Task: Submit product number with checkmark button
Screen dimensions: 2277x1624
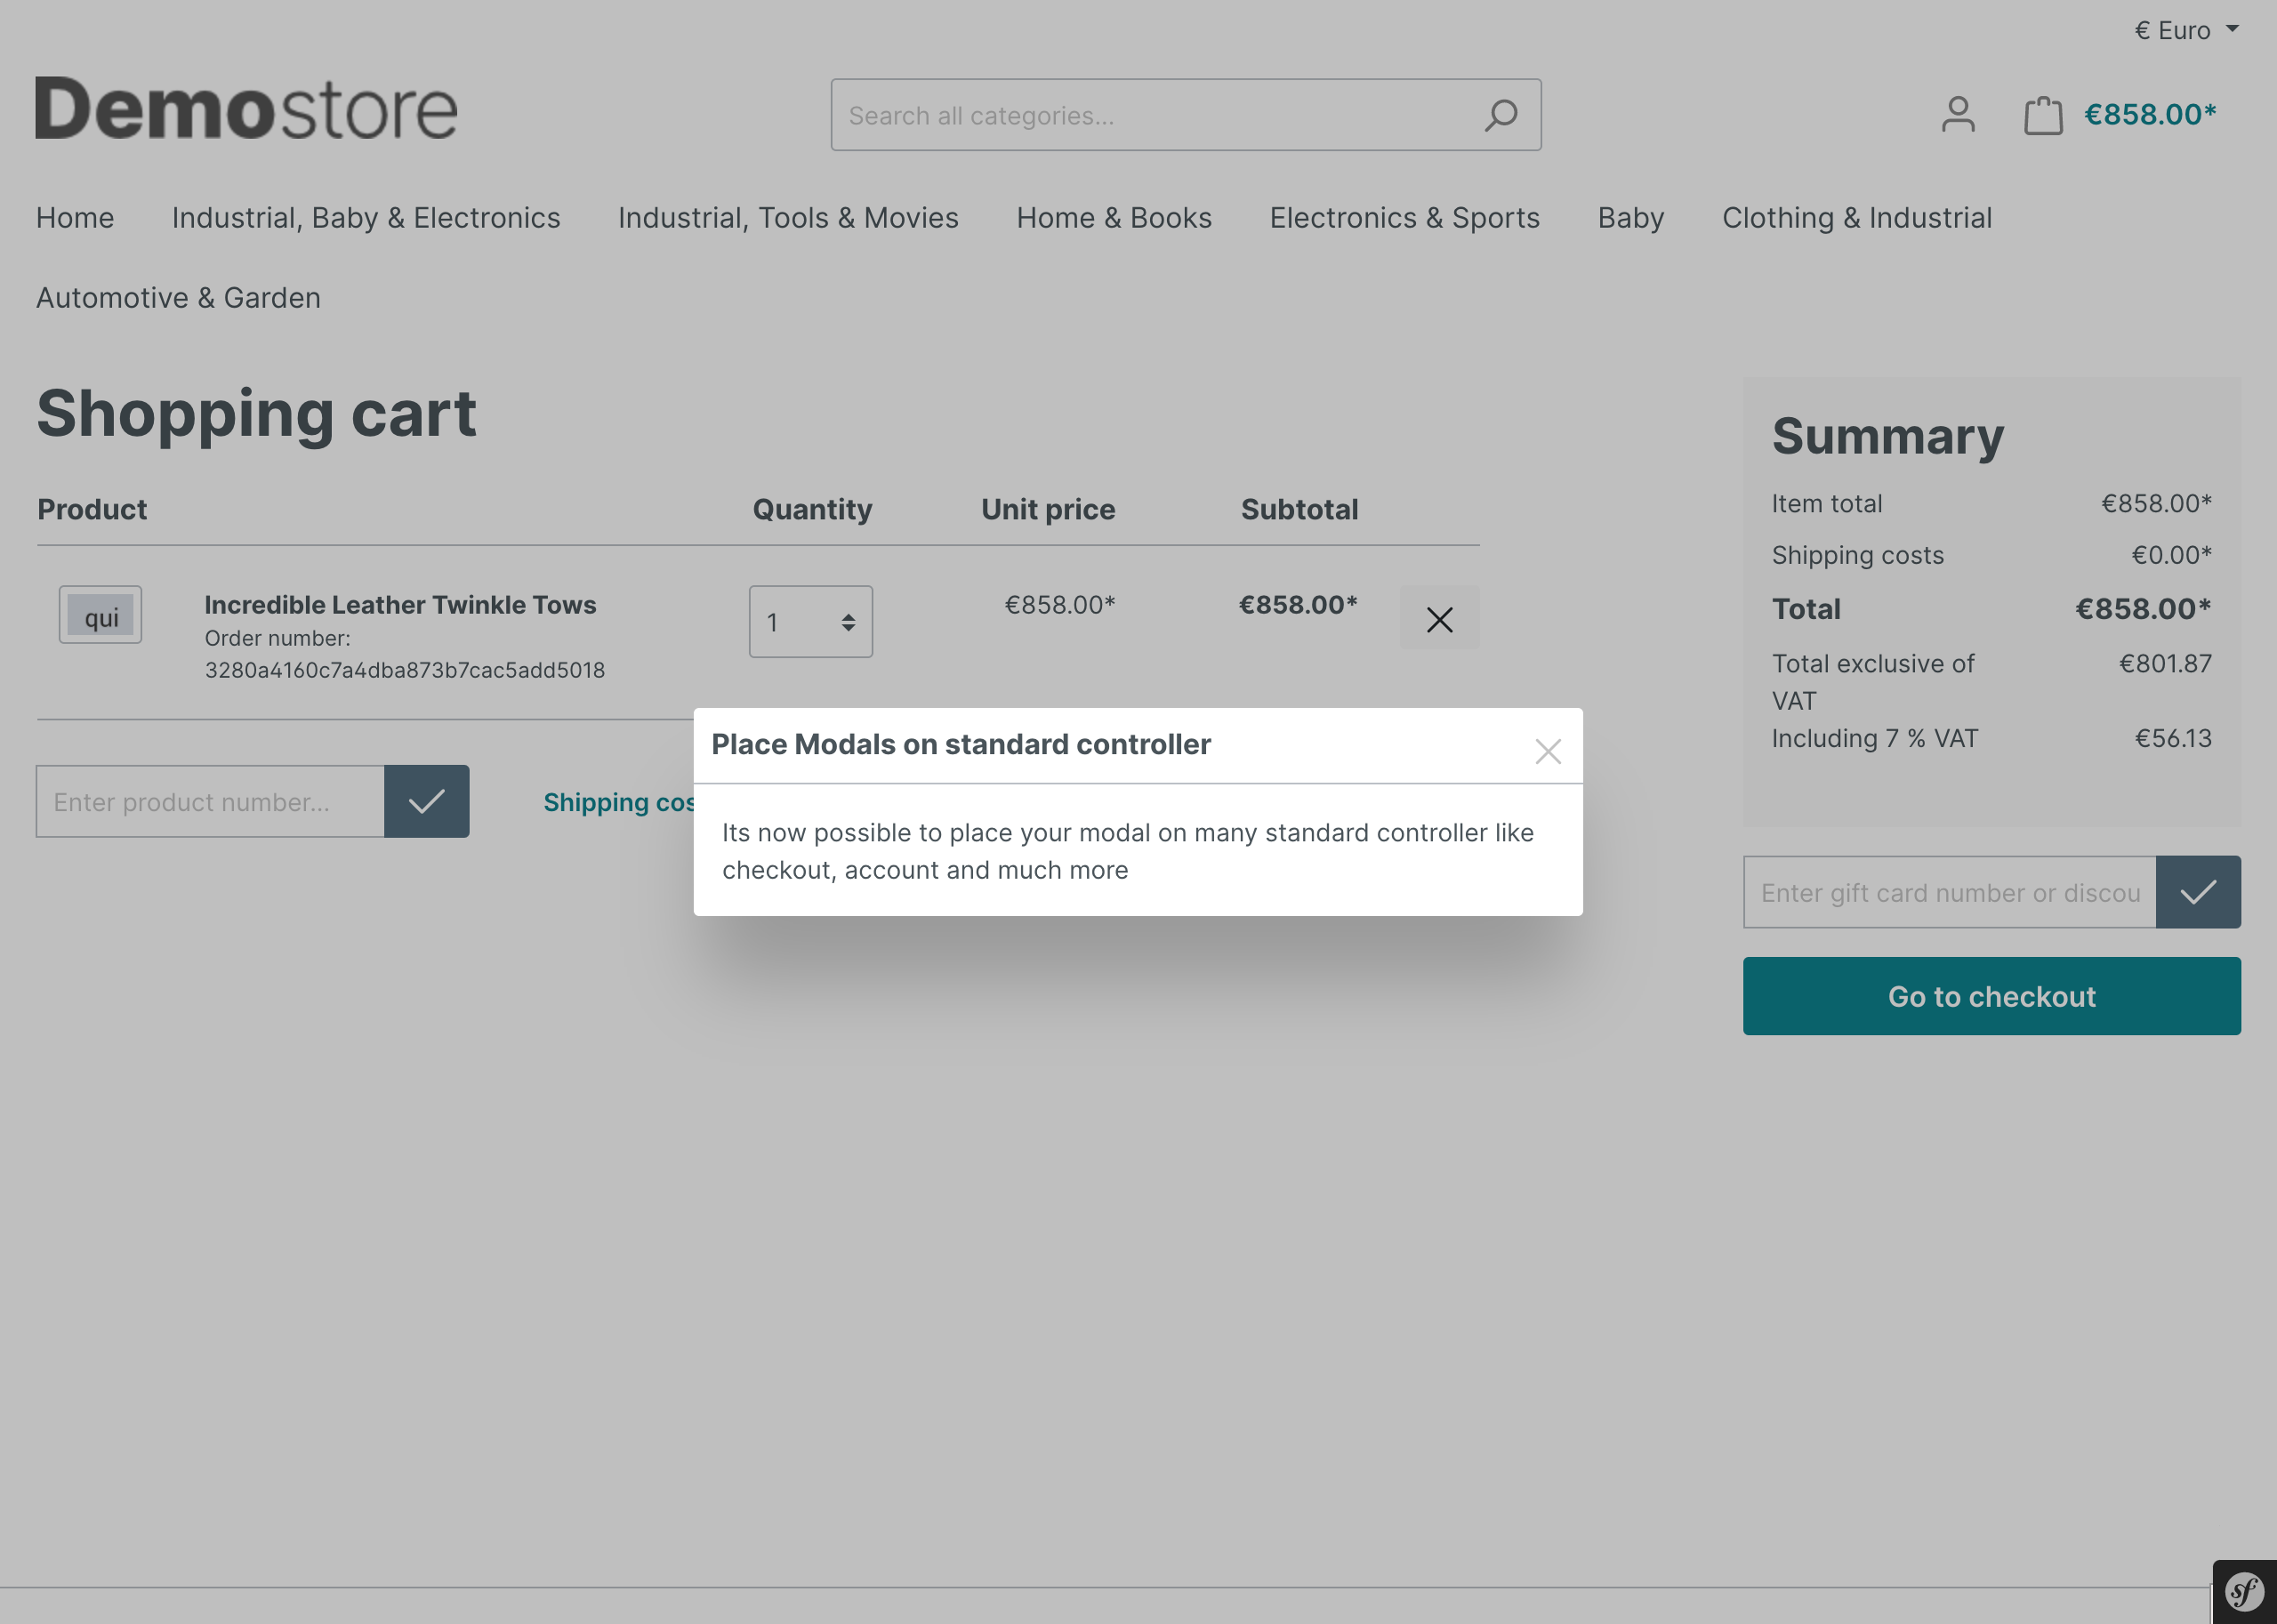Action: [x=426, y=801]
